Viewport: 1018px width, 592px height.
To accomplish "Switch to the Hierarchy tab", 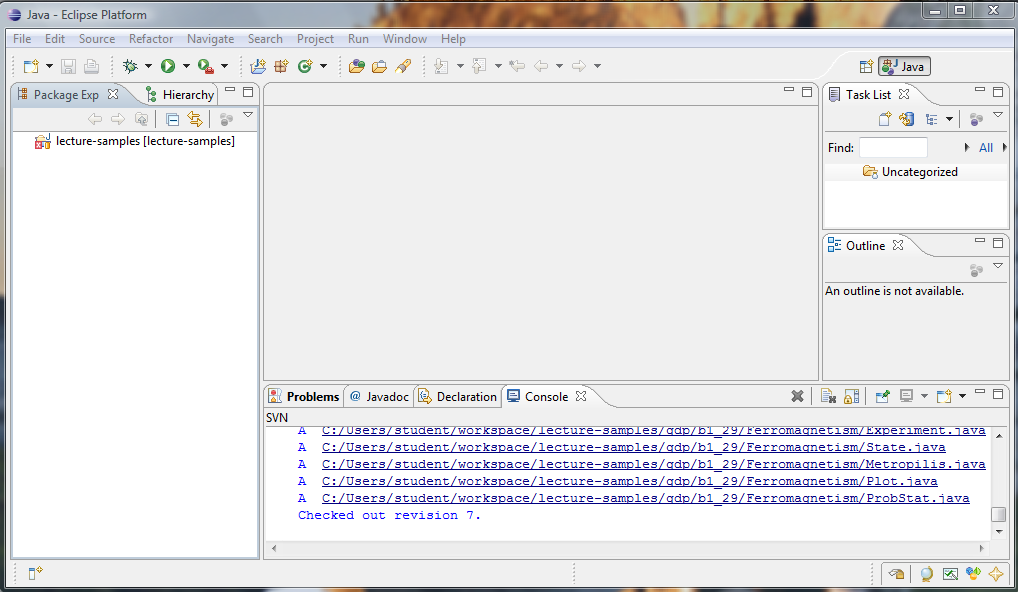I will (x=180, y=95).
